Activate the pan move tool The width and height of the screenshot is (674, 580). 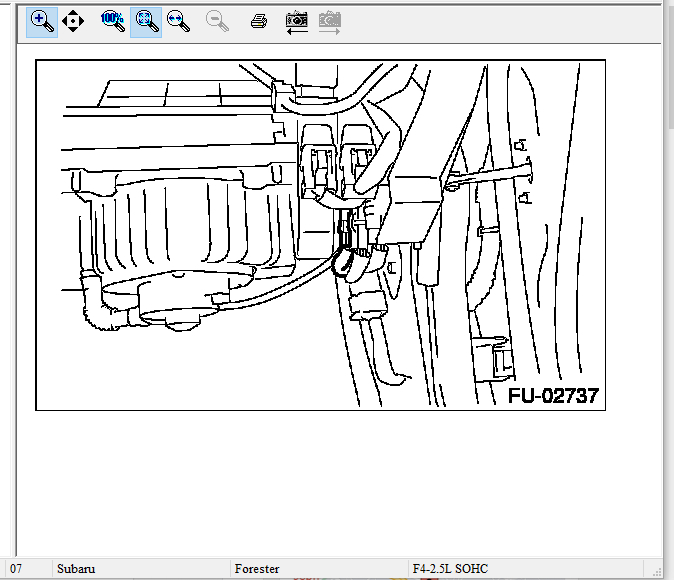coord(73,21)
